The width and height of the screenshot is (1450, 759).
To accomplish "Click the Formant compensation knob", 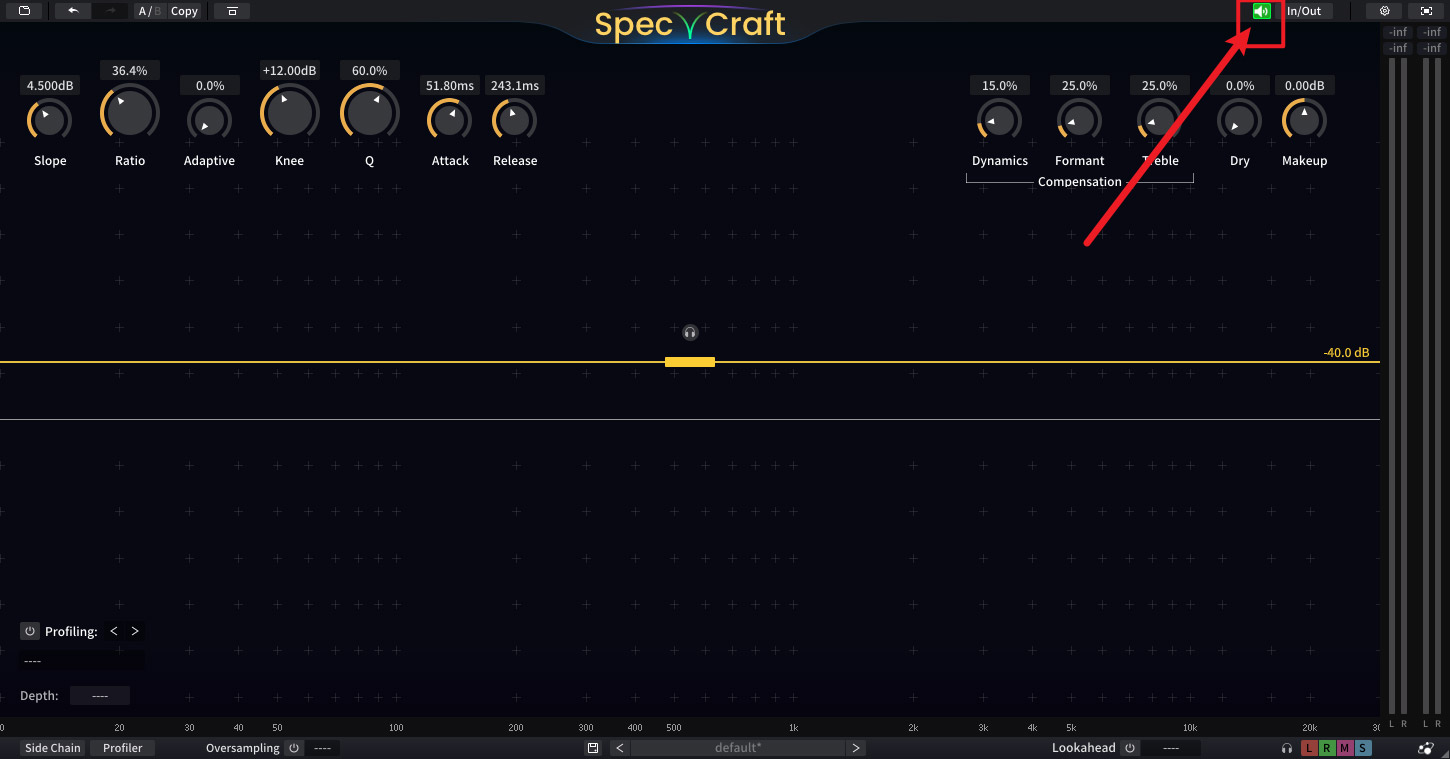I will (x=1080, y=121).
